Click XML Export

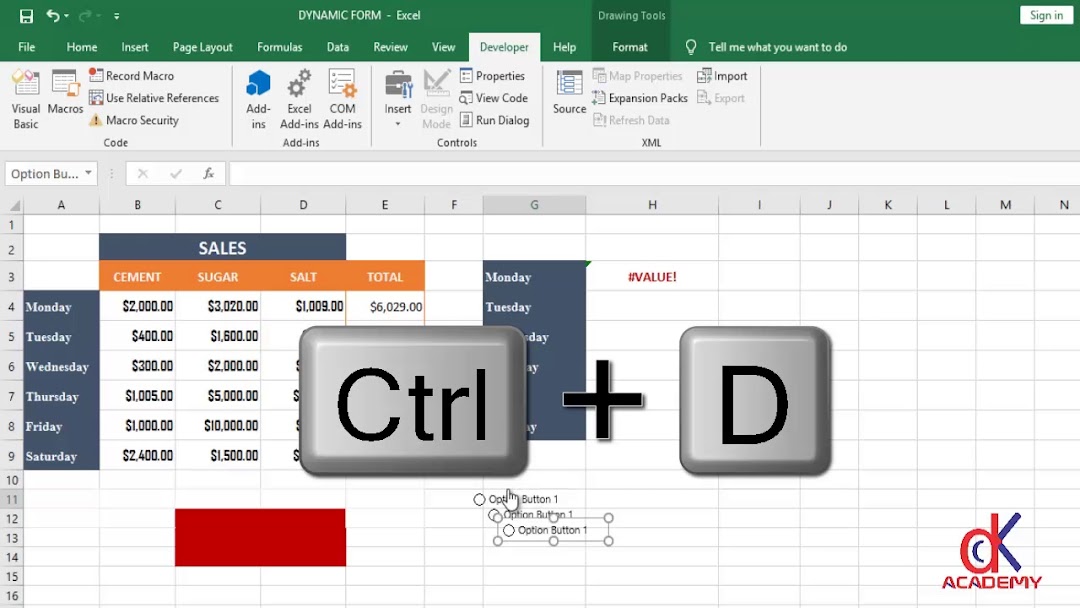(720, 98)
